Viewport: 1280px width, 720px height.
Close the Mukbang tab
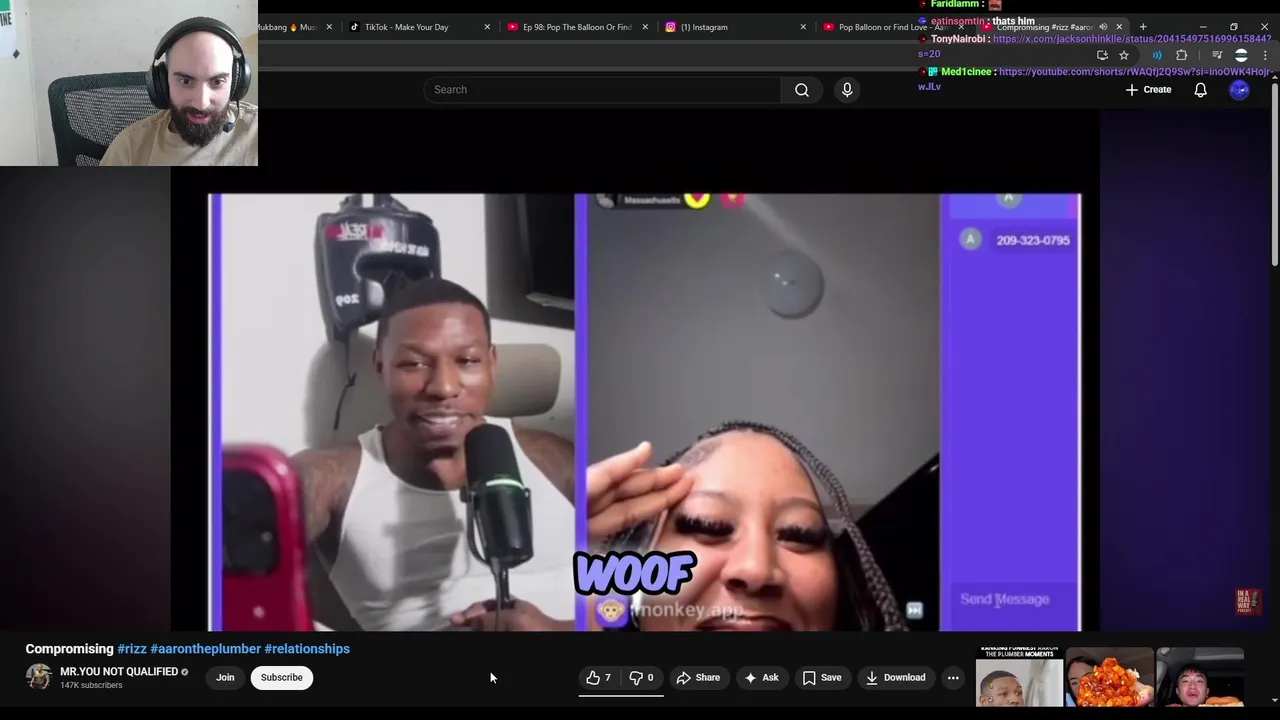tap(329, 27)
